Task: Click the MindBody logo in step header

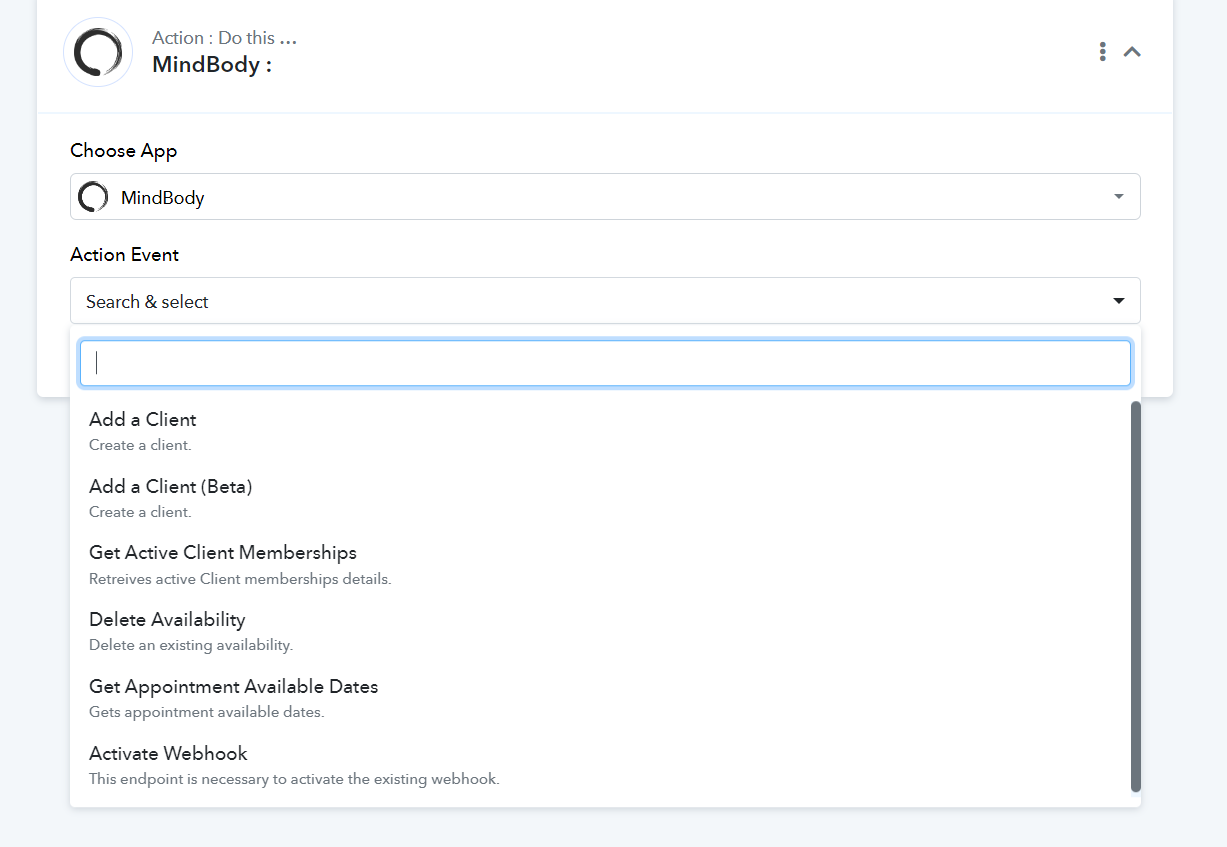Action: click(x=98, y=52)
